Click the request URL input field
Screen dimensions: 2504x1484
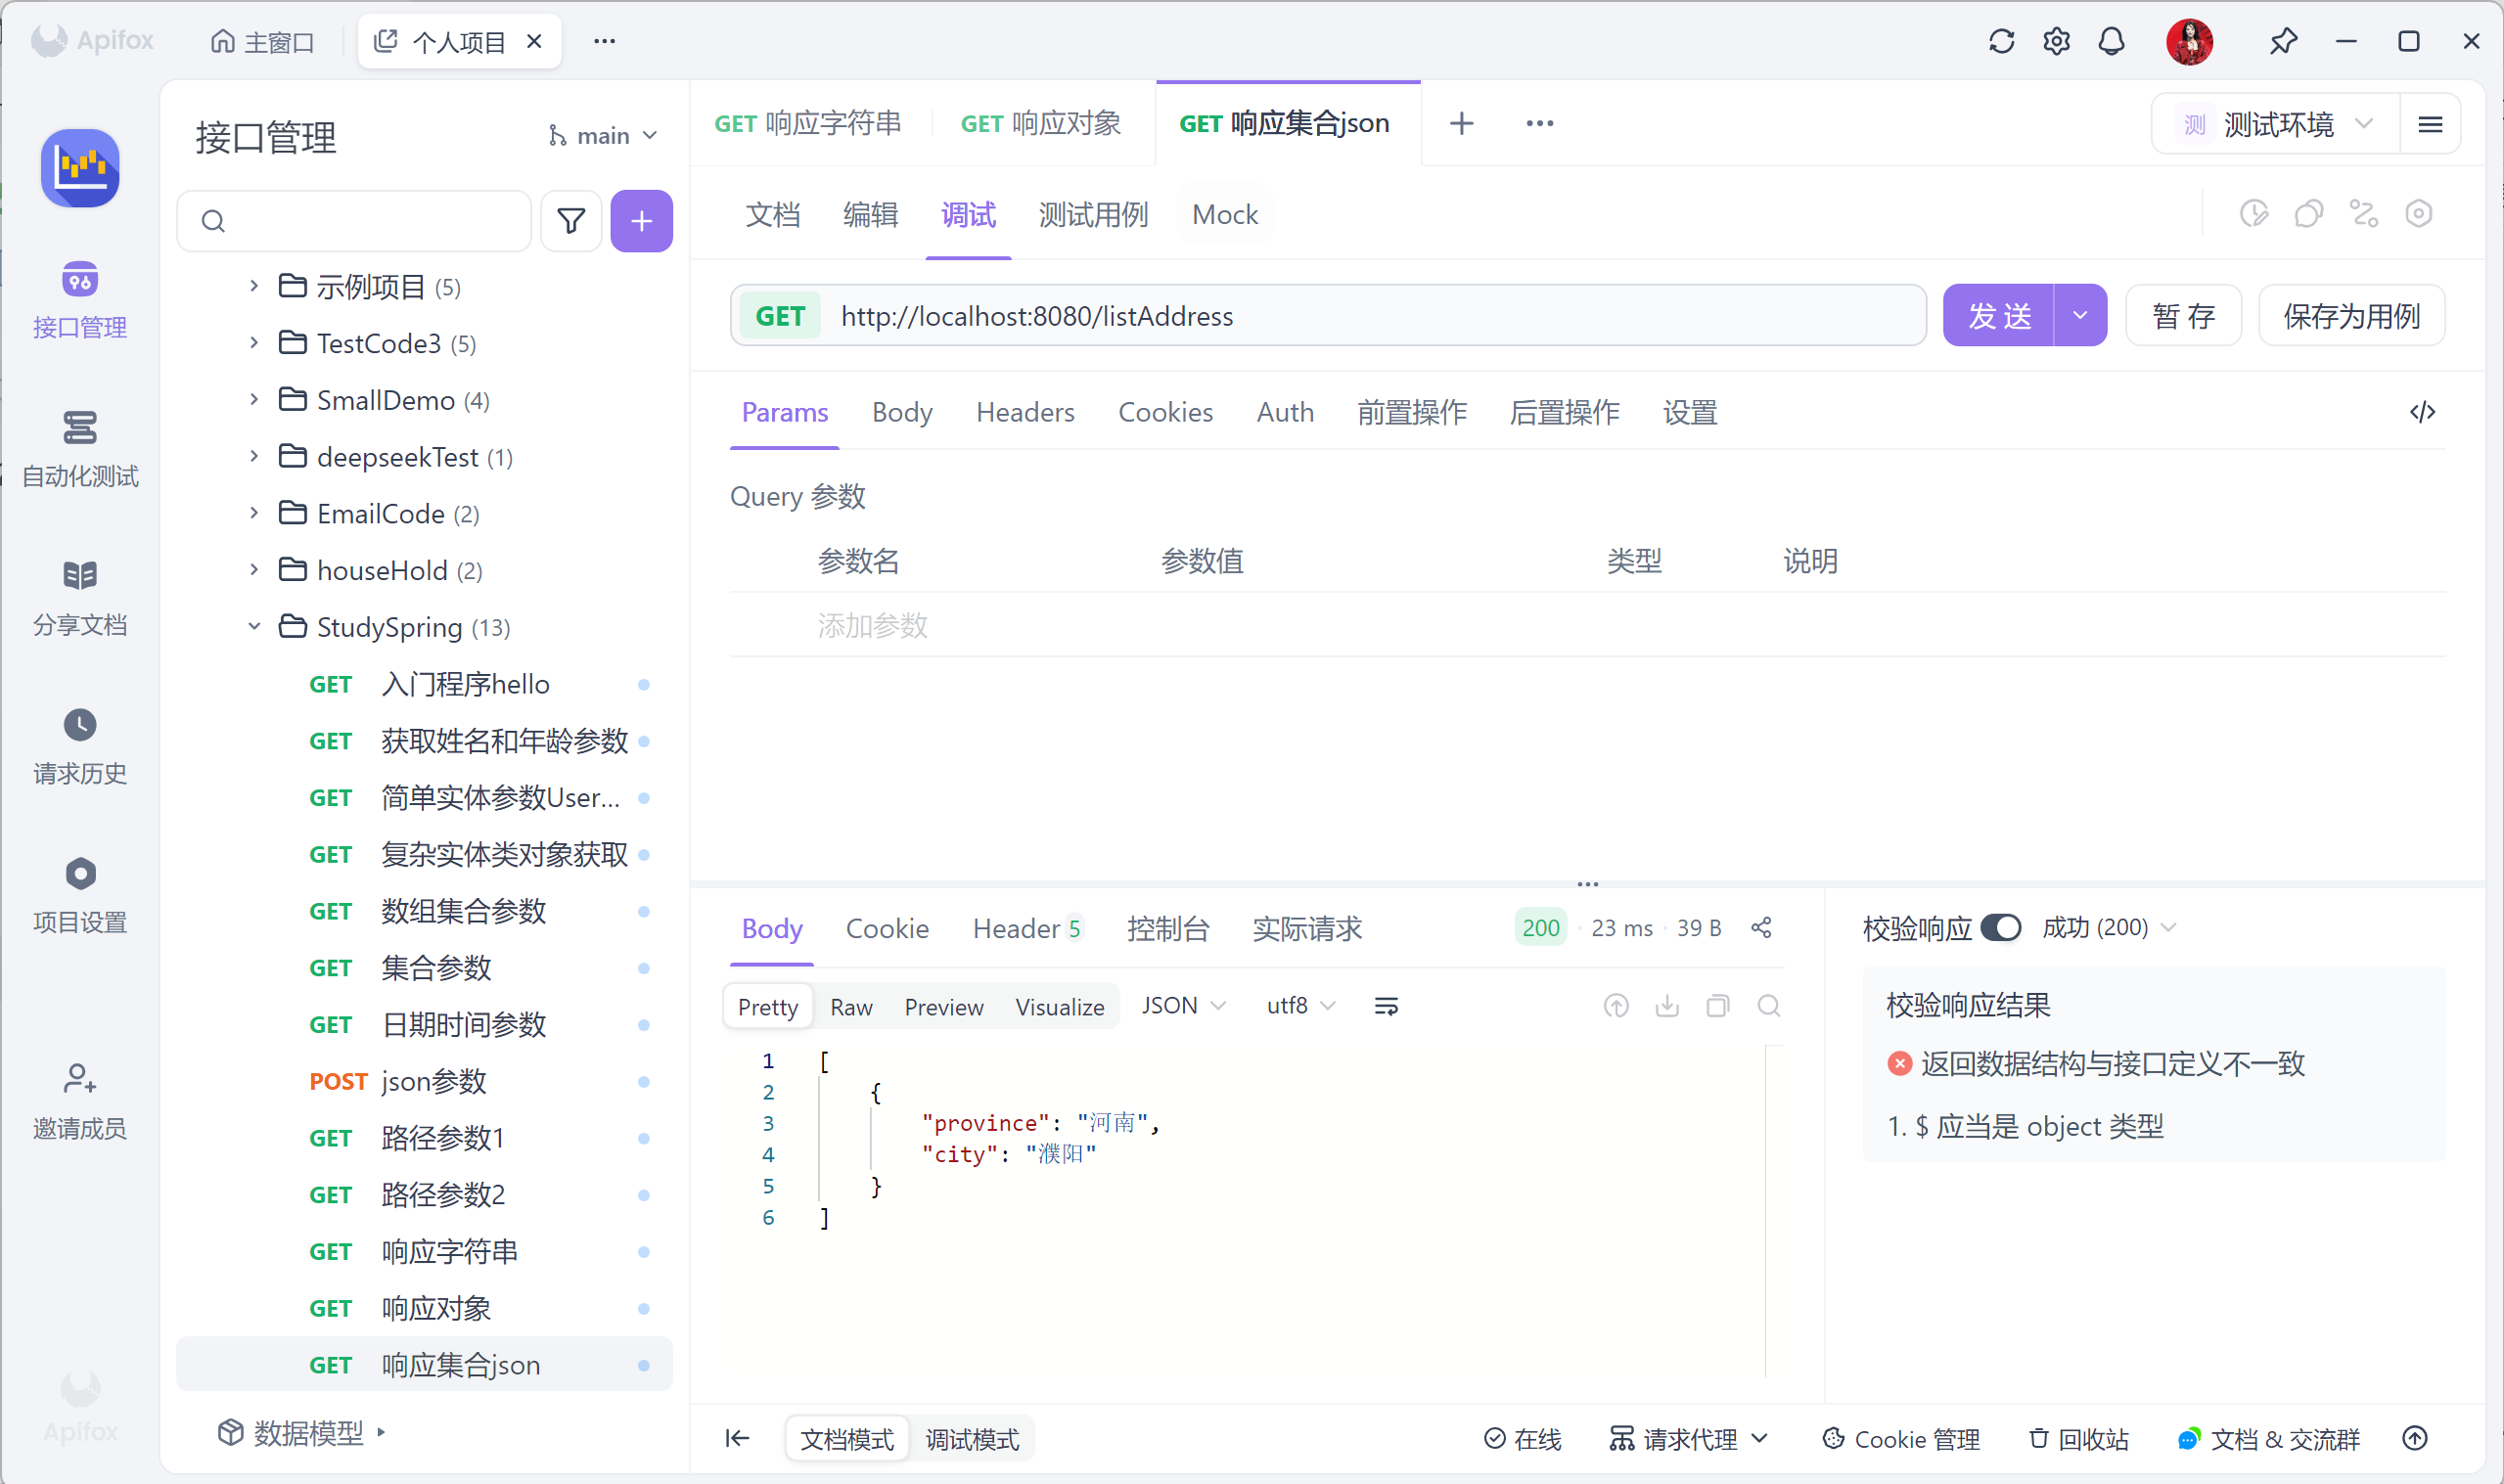tap(1370, 316)
